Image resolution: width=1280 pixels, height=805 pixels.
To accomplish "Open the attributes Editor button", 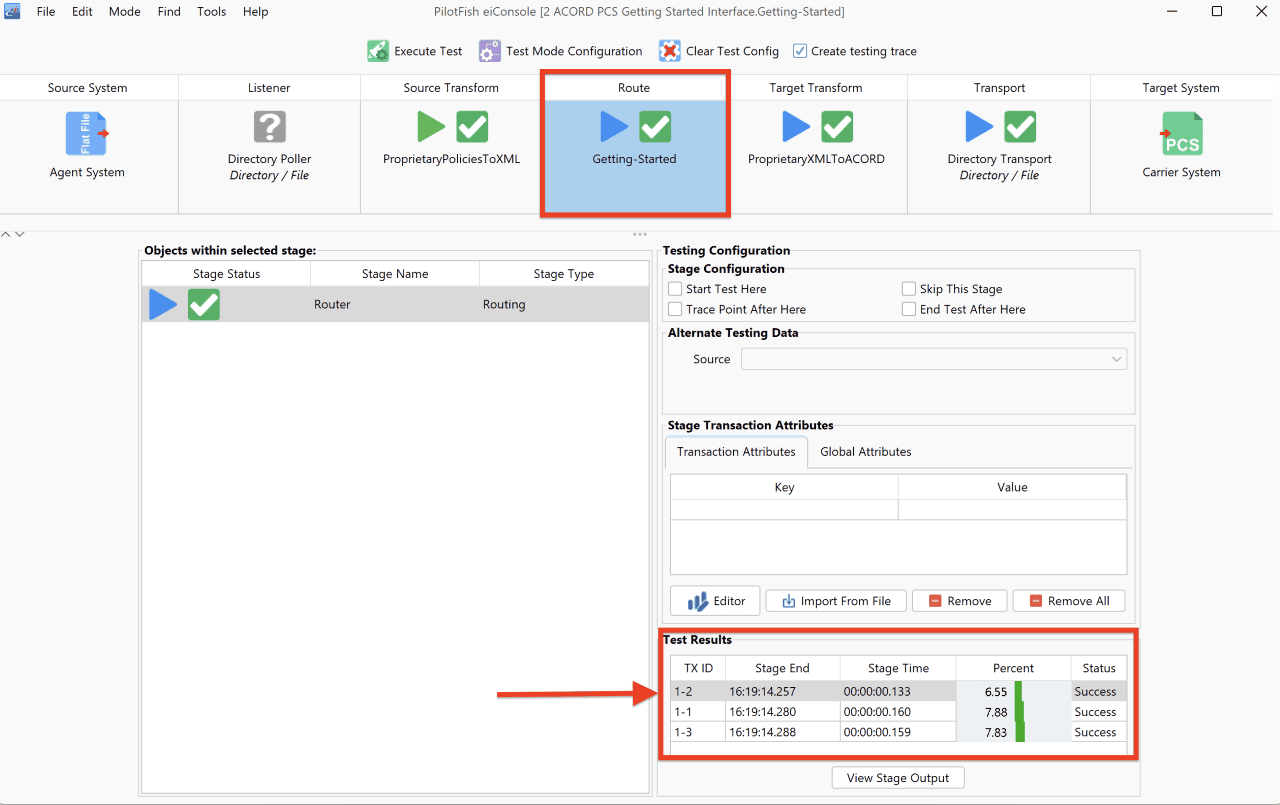I will (715, 601).
